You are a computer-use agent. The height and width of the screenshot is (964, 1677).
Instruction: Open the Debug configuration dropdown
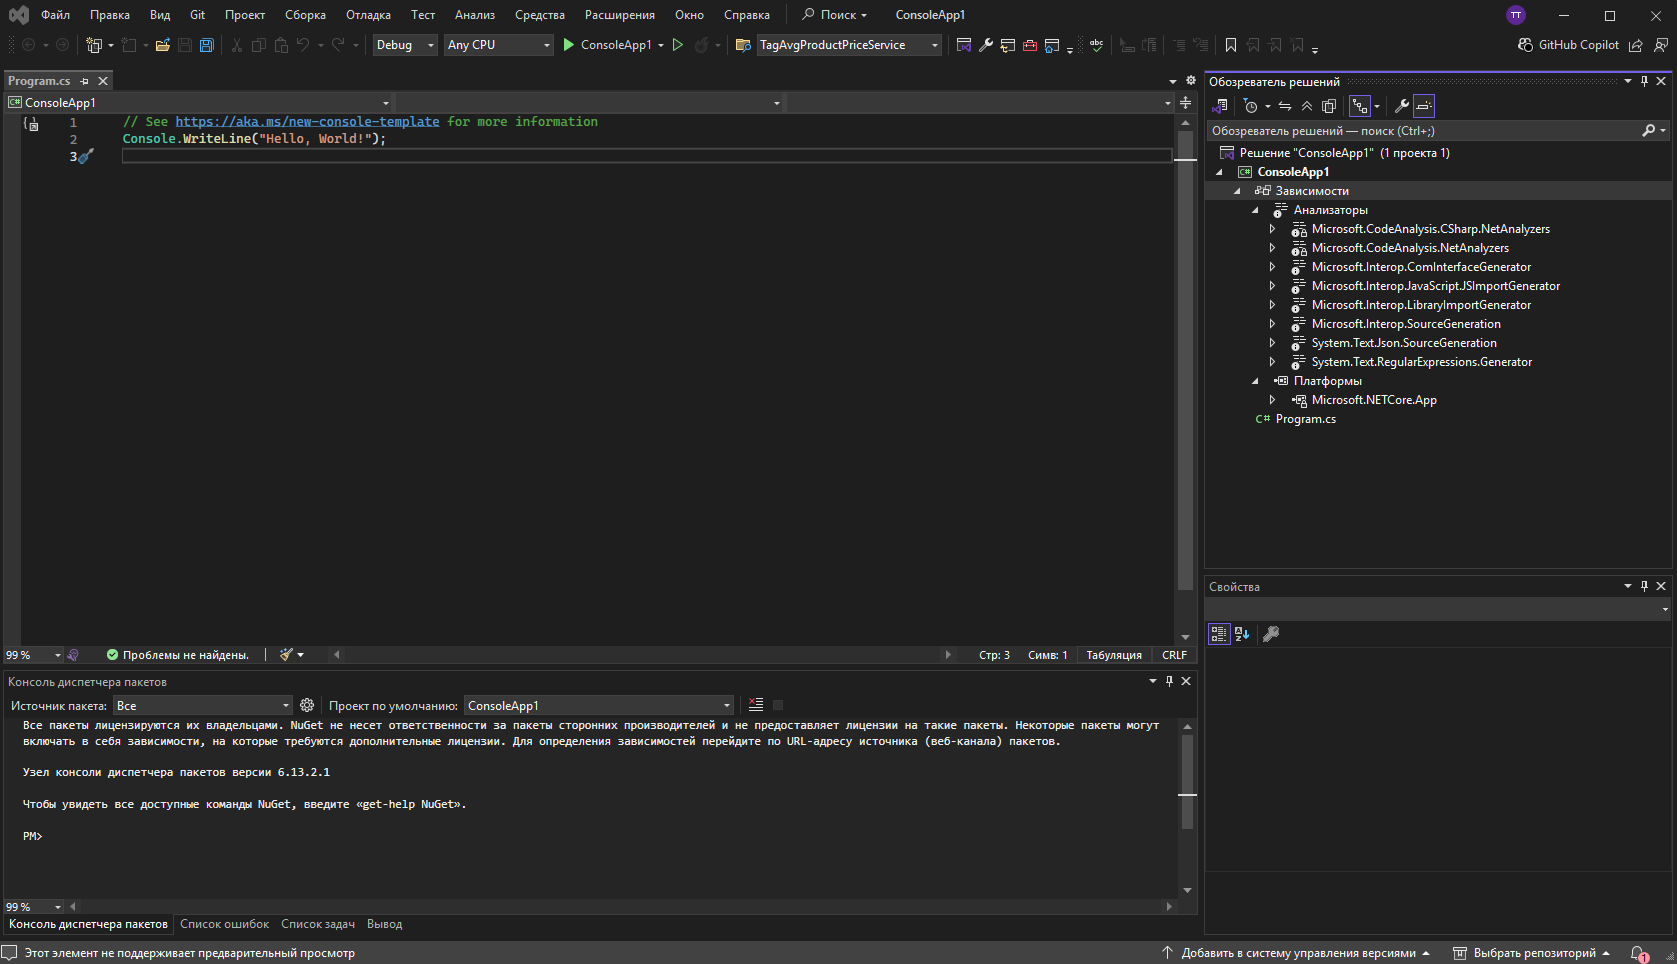(x=405, y=45)
